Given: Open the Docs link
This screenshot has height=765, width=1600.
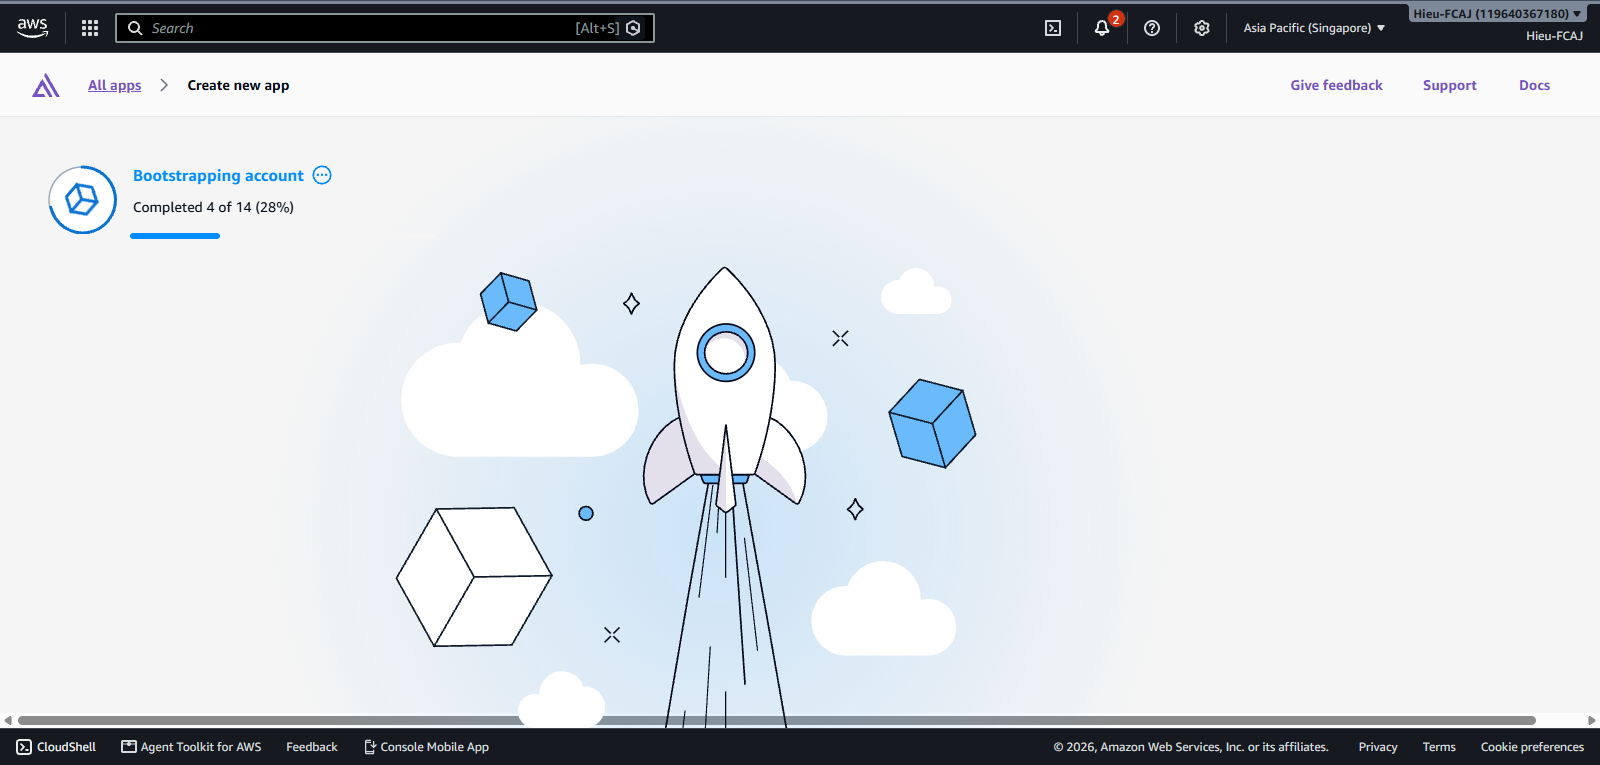Looking at the screenshot, I should pos(1534,85).
